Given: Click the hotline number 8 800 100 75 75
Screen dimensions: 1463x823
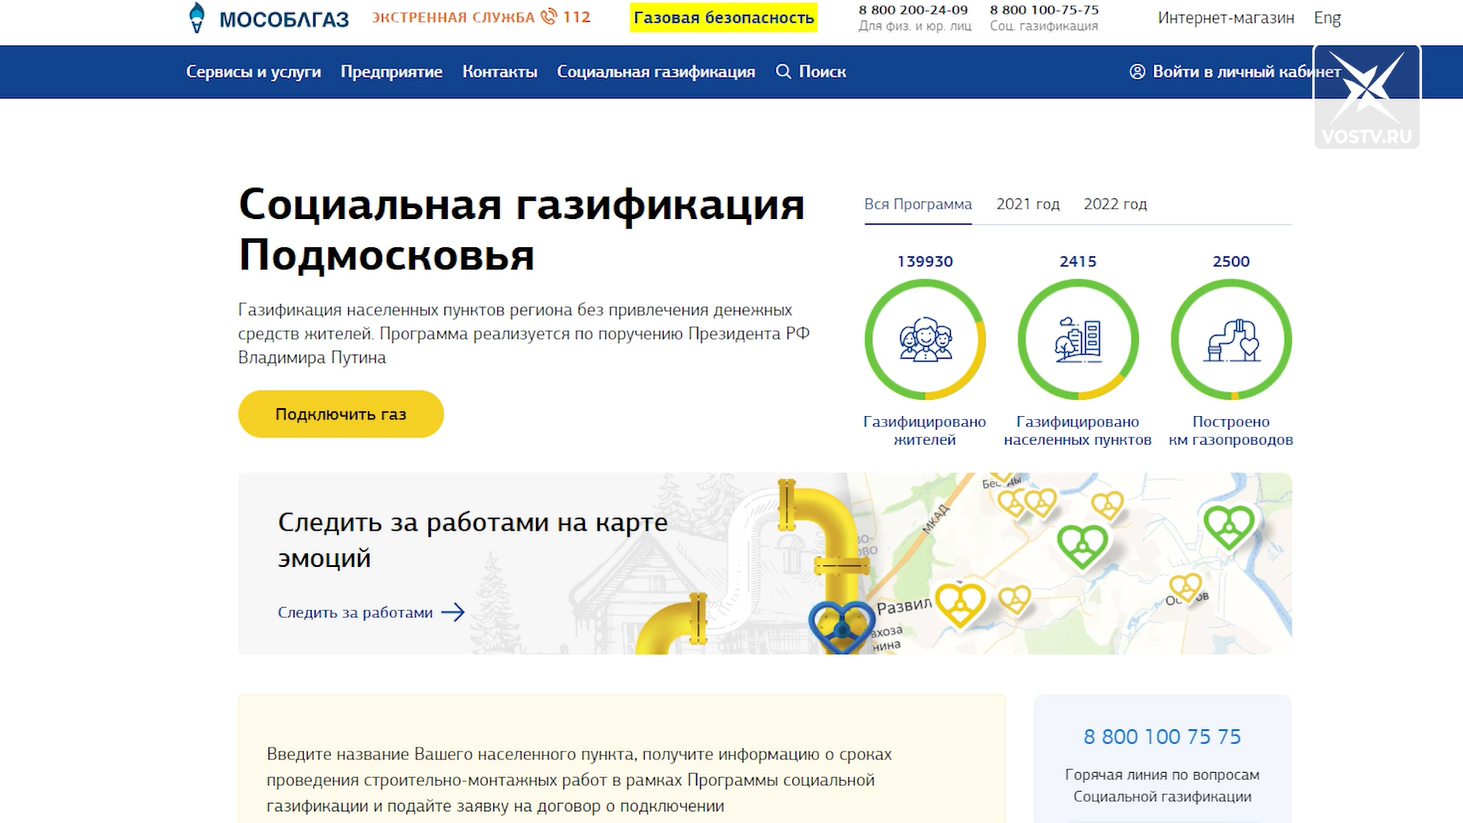Looking at the screenshot, I should (1162, 737).
